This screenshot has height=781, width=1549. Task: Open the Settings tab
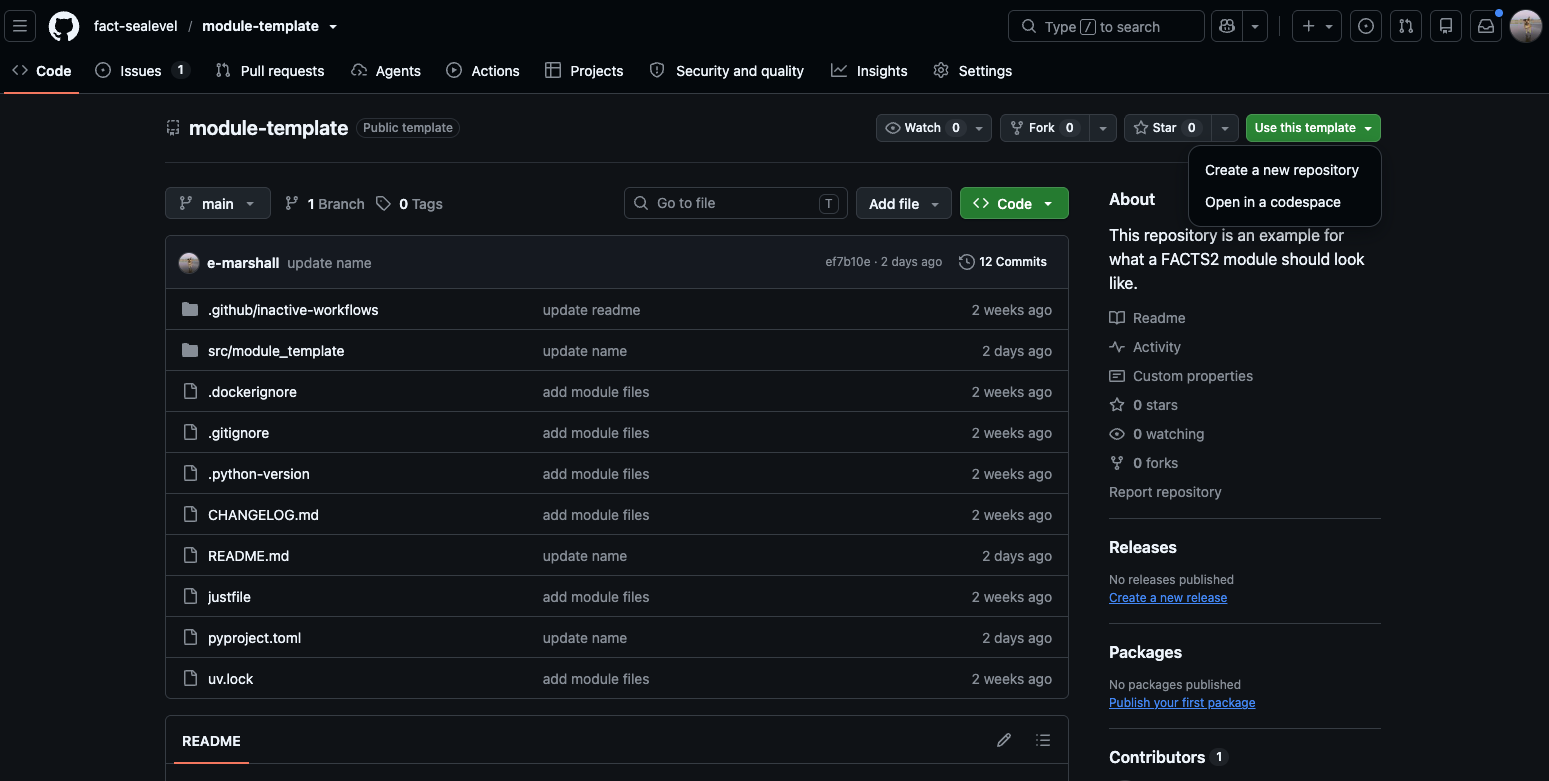[x=972, y=71]
